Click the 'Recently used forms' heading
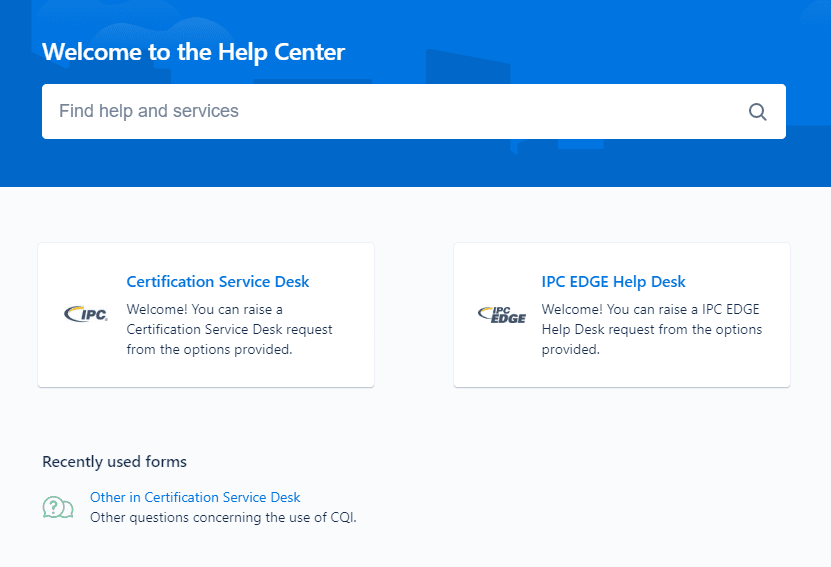The height and width of the screenshot is (567, 831). [x=114, y=461]
